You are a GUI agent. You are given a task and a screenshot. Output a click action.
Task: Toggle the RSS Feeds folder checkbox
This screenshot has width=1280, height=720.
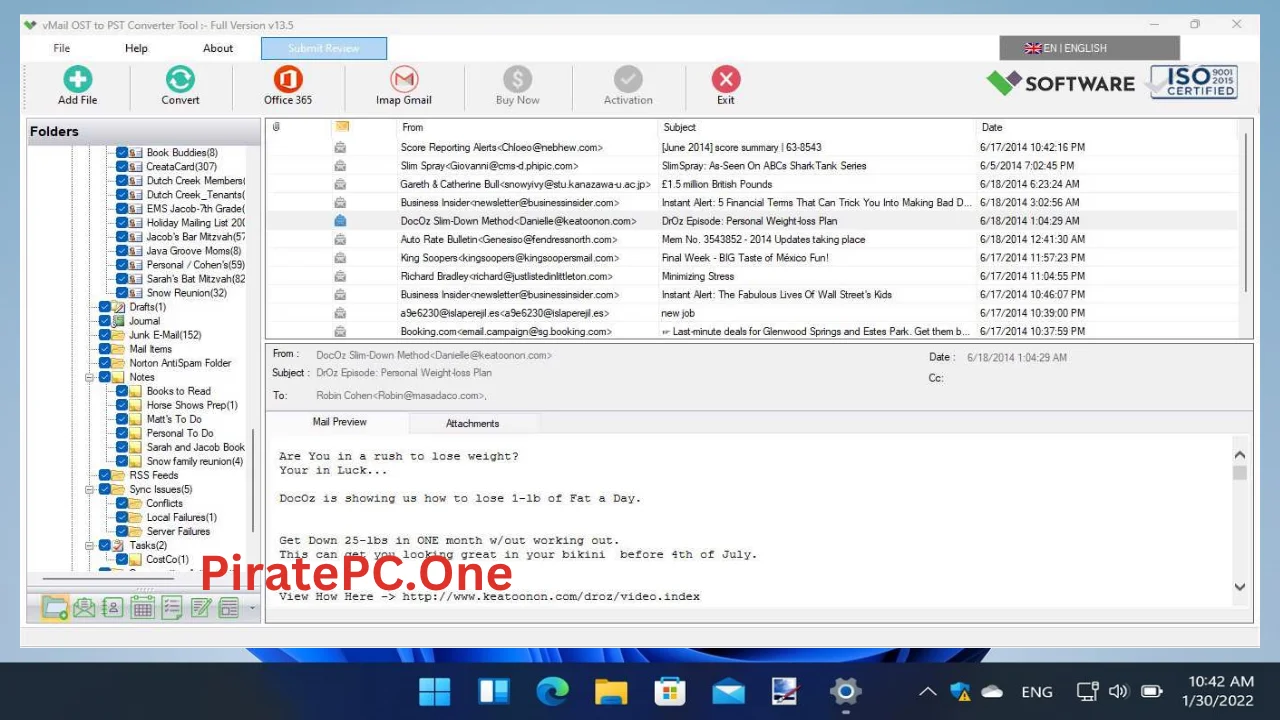point(105,475)
